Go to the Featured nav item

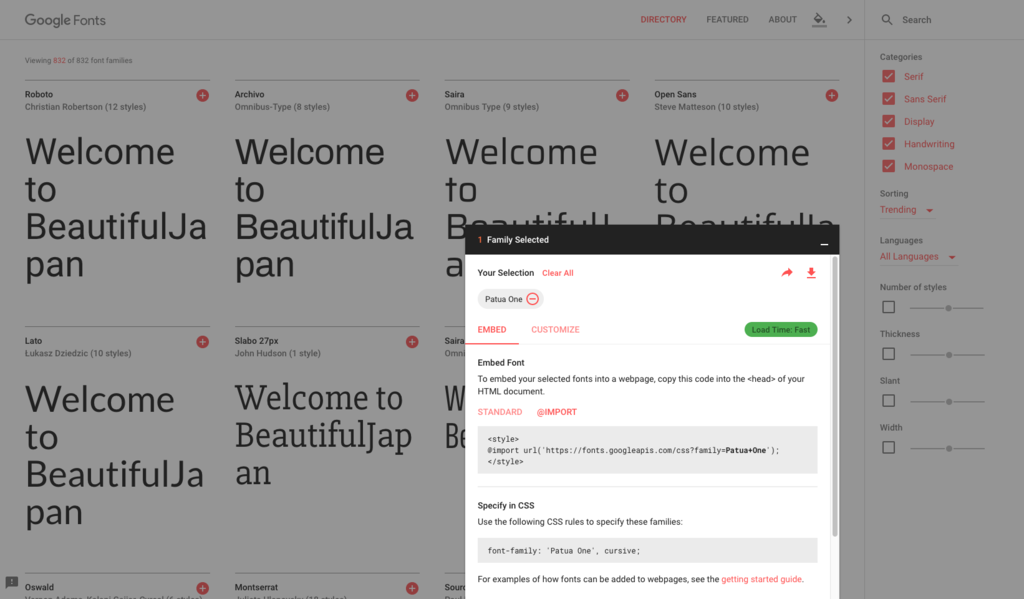point(727,20)
